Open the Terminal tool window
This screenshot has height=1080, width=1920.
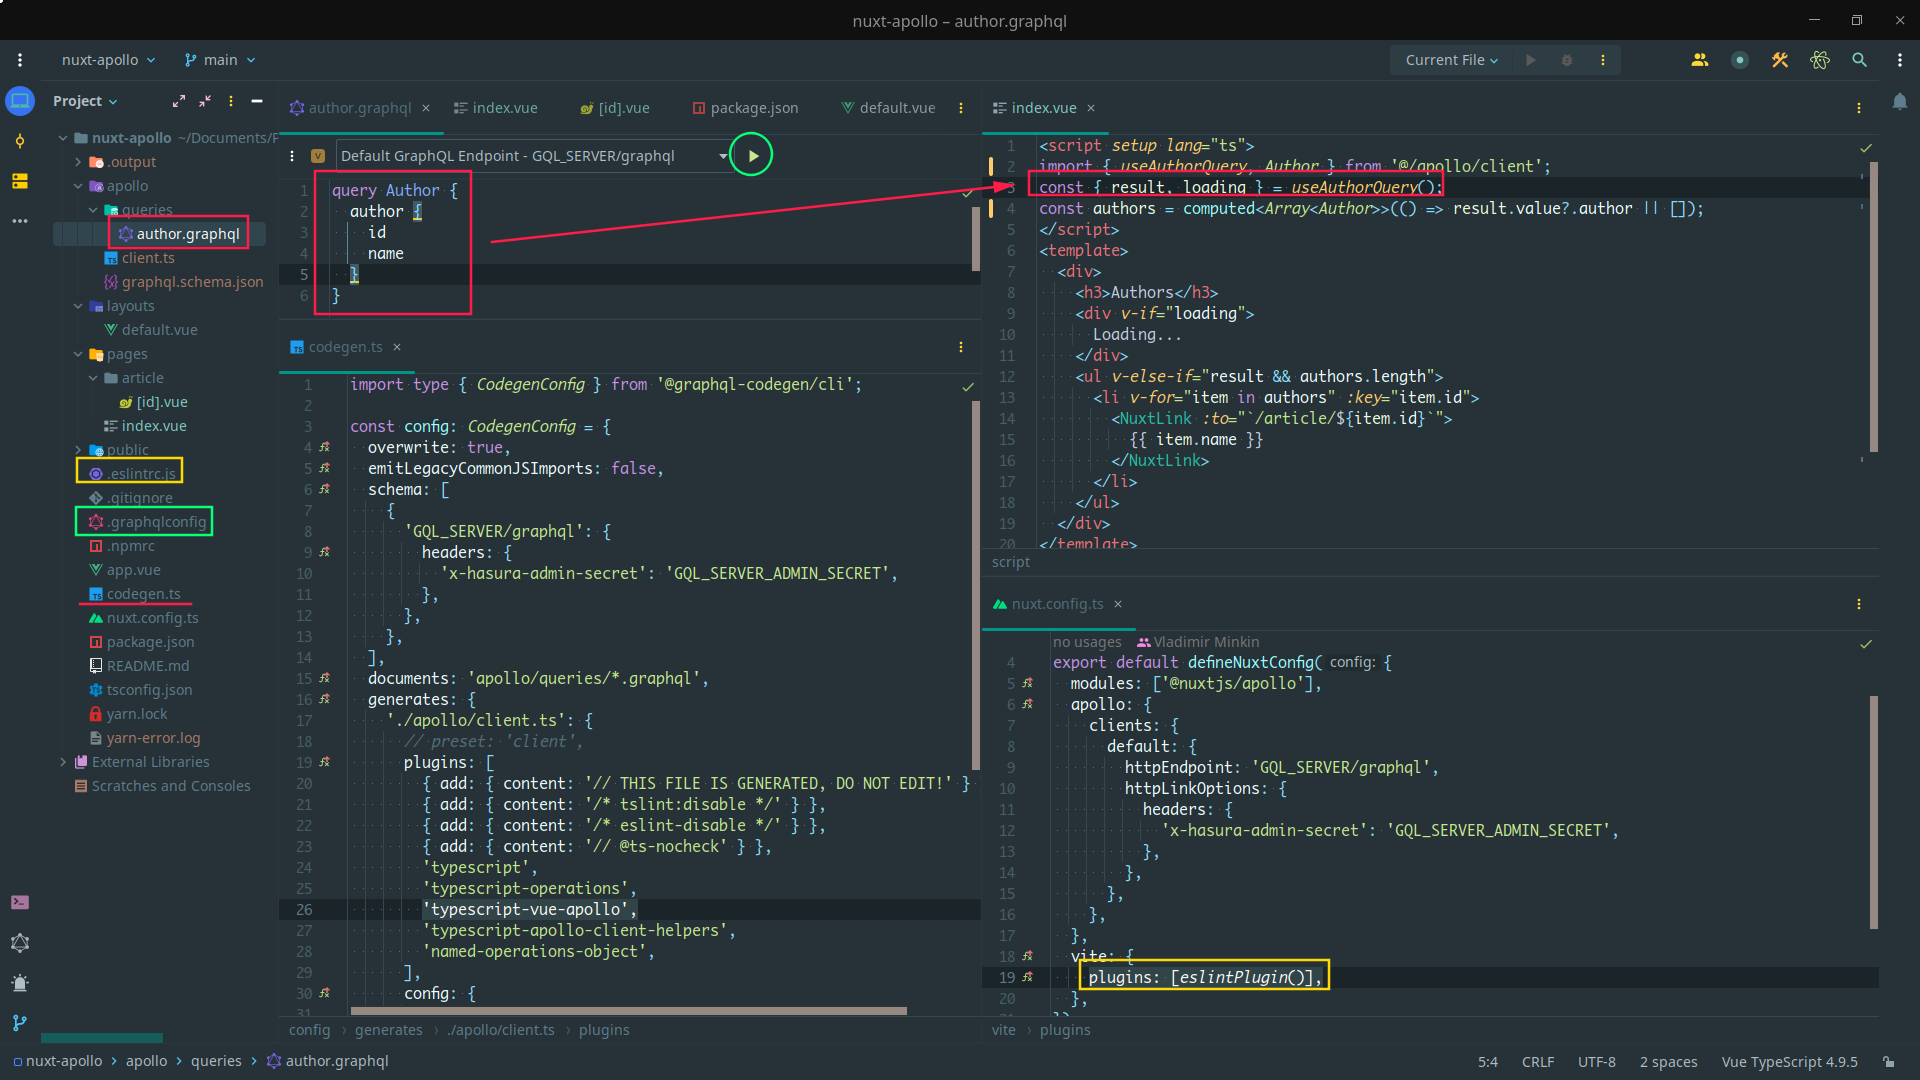pos(20,902)
